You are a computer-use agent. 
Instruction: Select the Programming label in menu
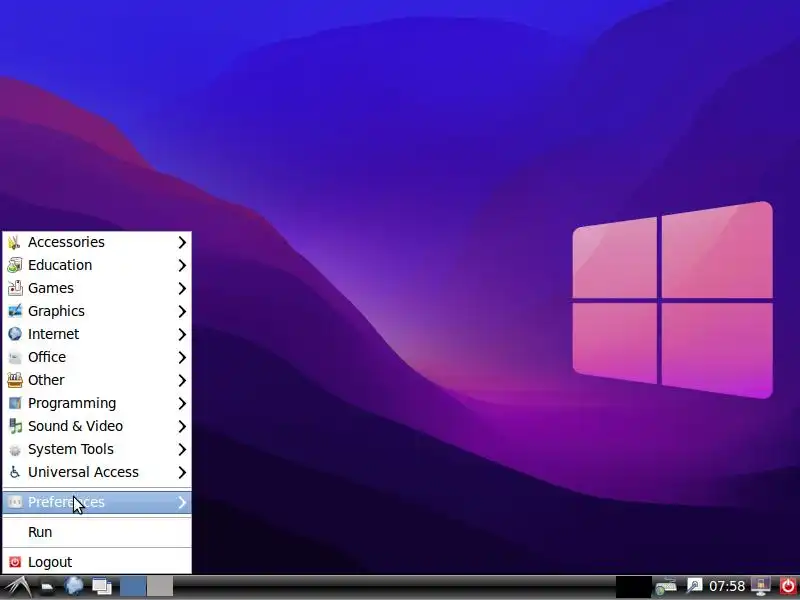[x=72, y=403]
